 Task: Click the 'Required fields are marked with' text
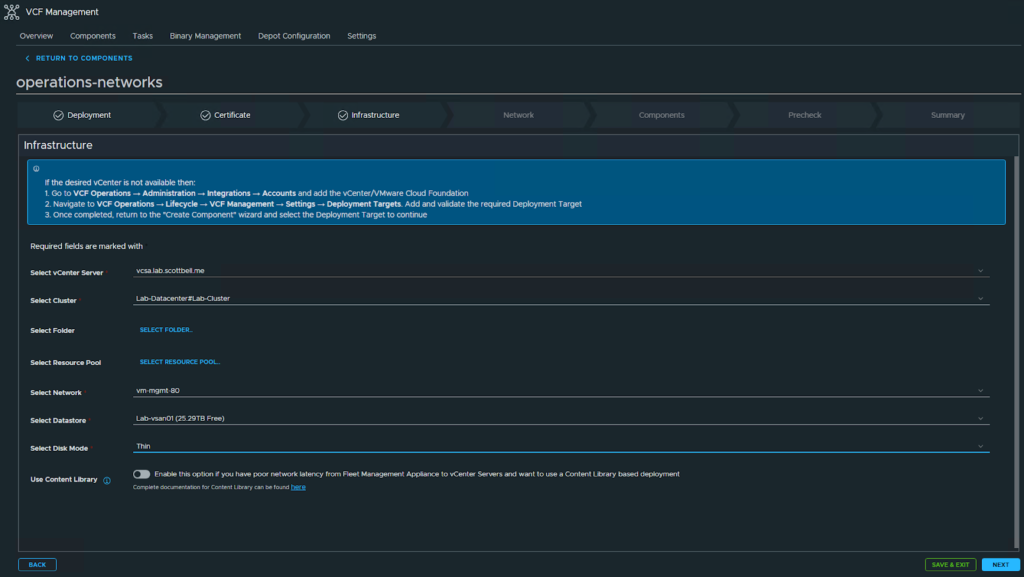[86, 246]
